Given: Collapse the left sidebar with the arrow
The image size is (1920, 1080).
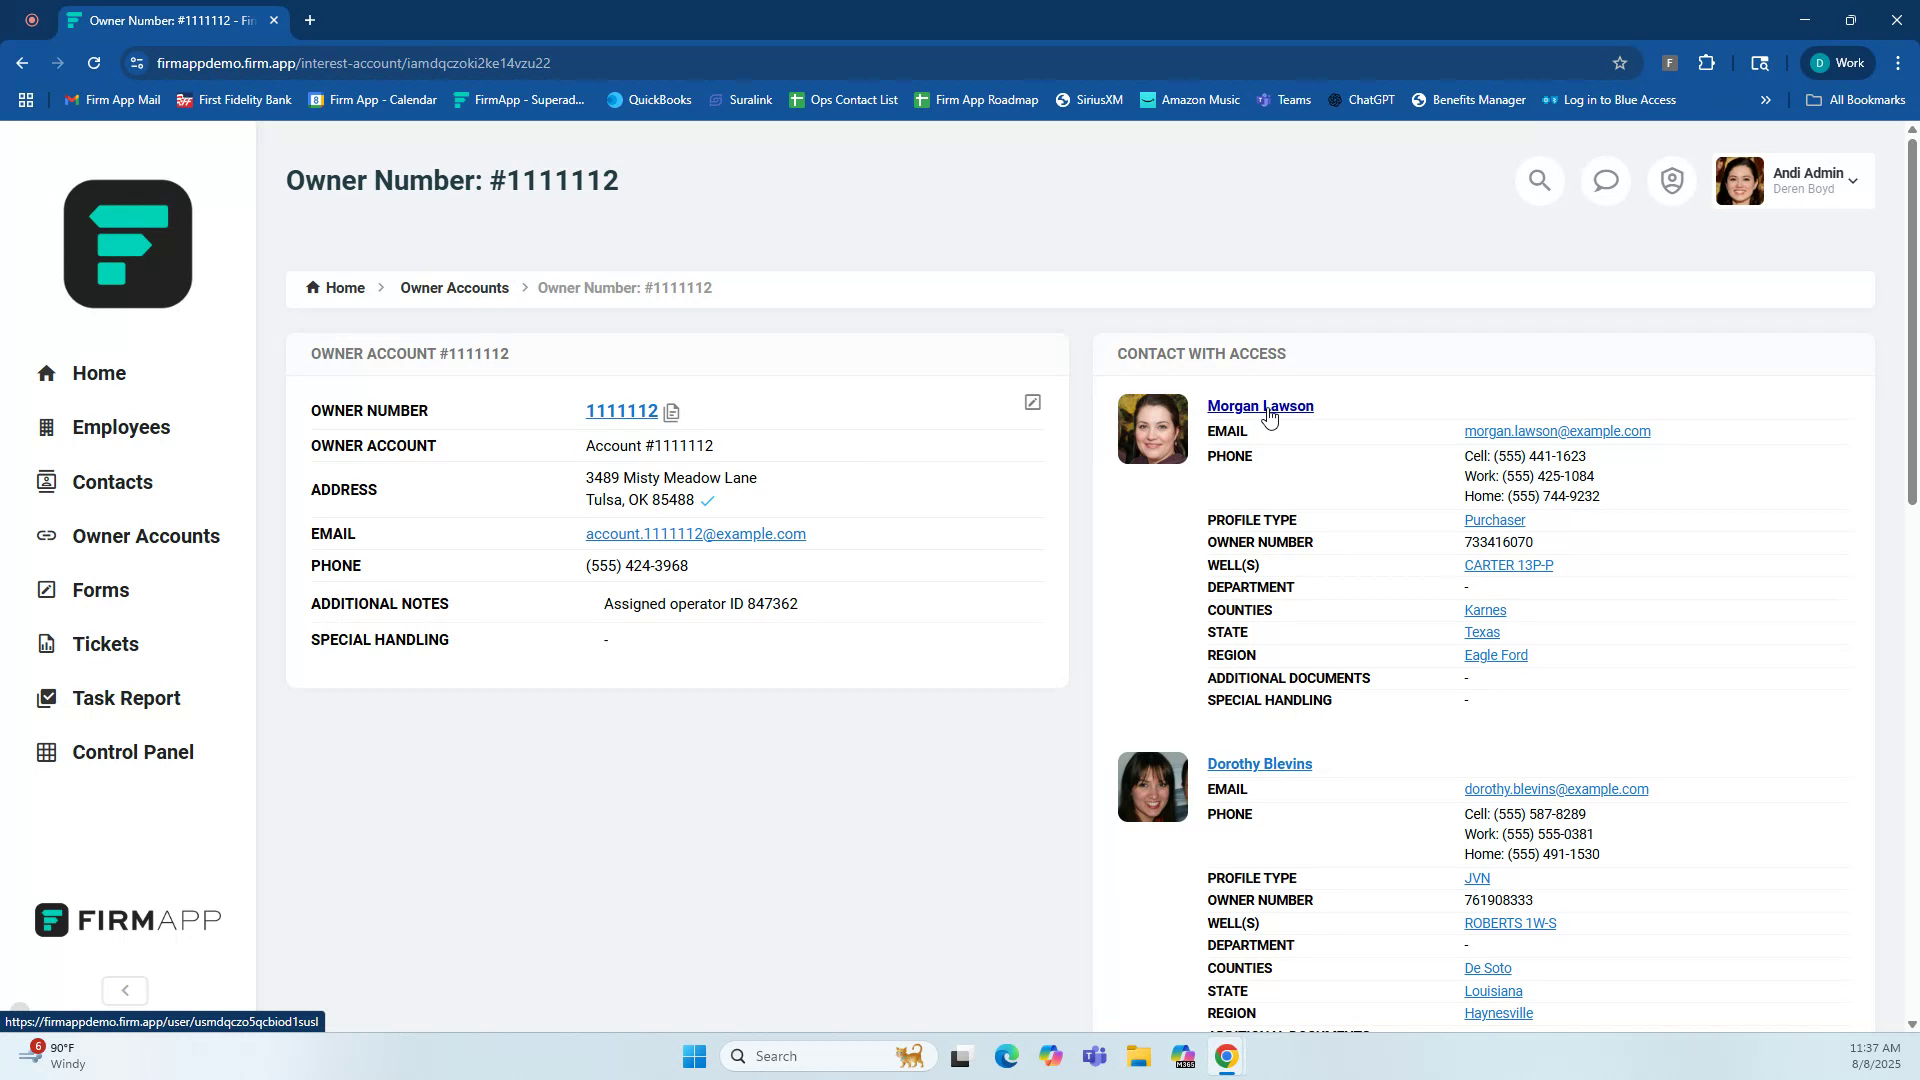Looking at the screenshot, I should pos(124,990).
